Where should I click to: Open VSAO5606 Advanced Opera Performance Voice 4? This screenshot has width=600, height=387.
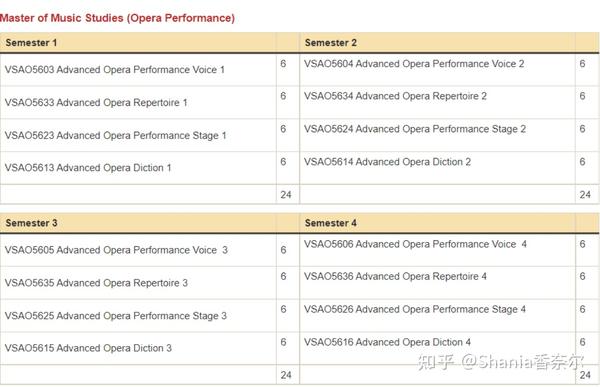(x=415, y=244)
